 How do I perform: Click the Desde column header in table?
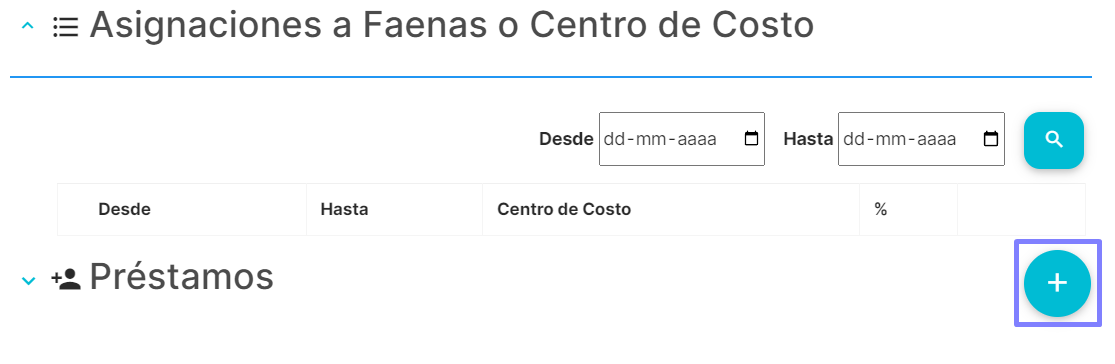(124, 210)
